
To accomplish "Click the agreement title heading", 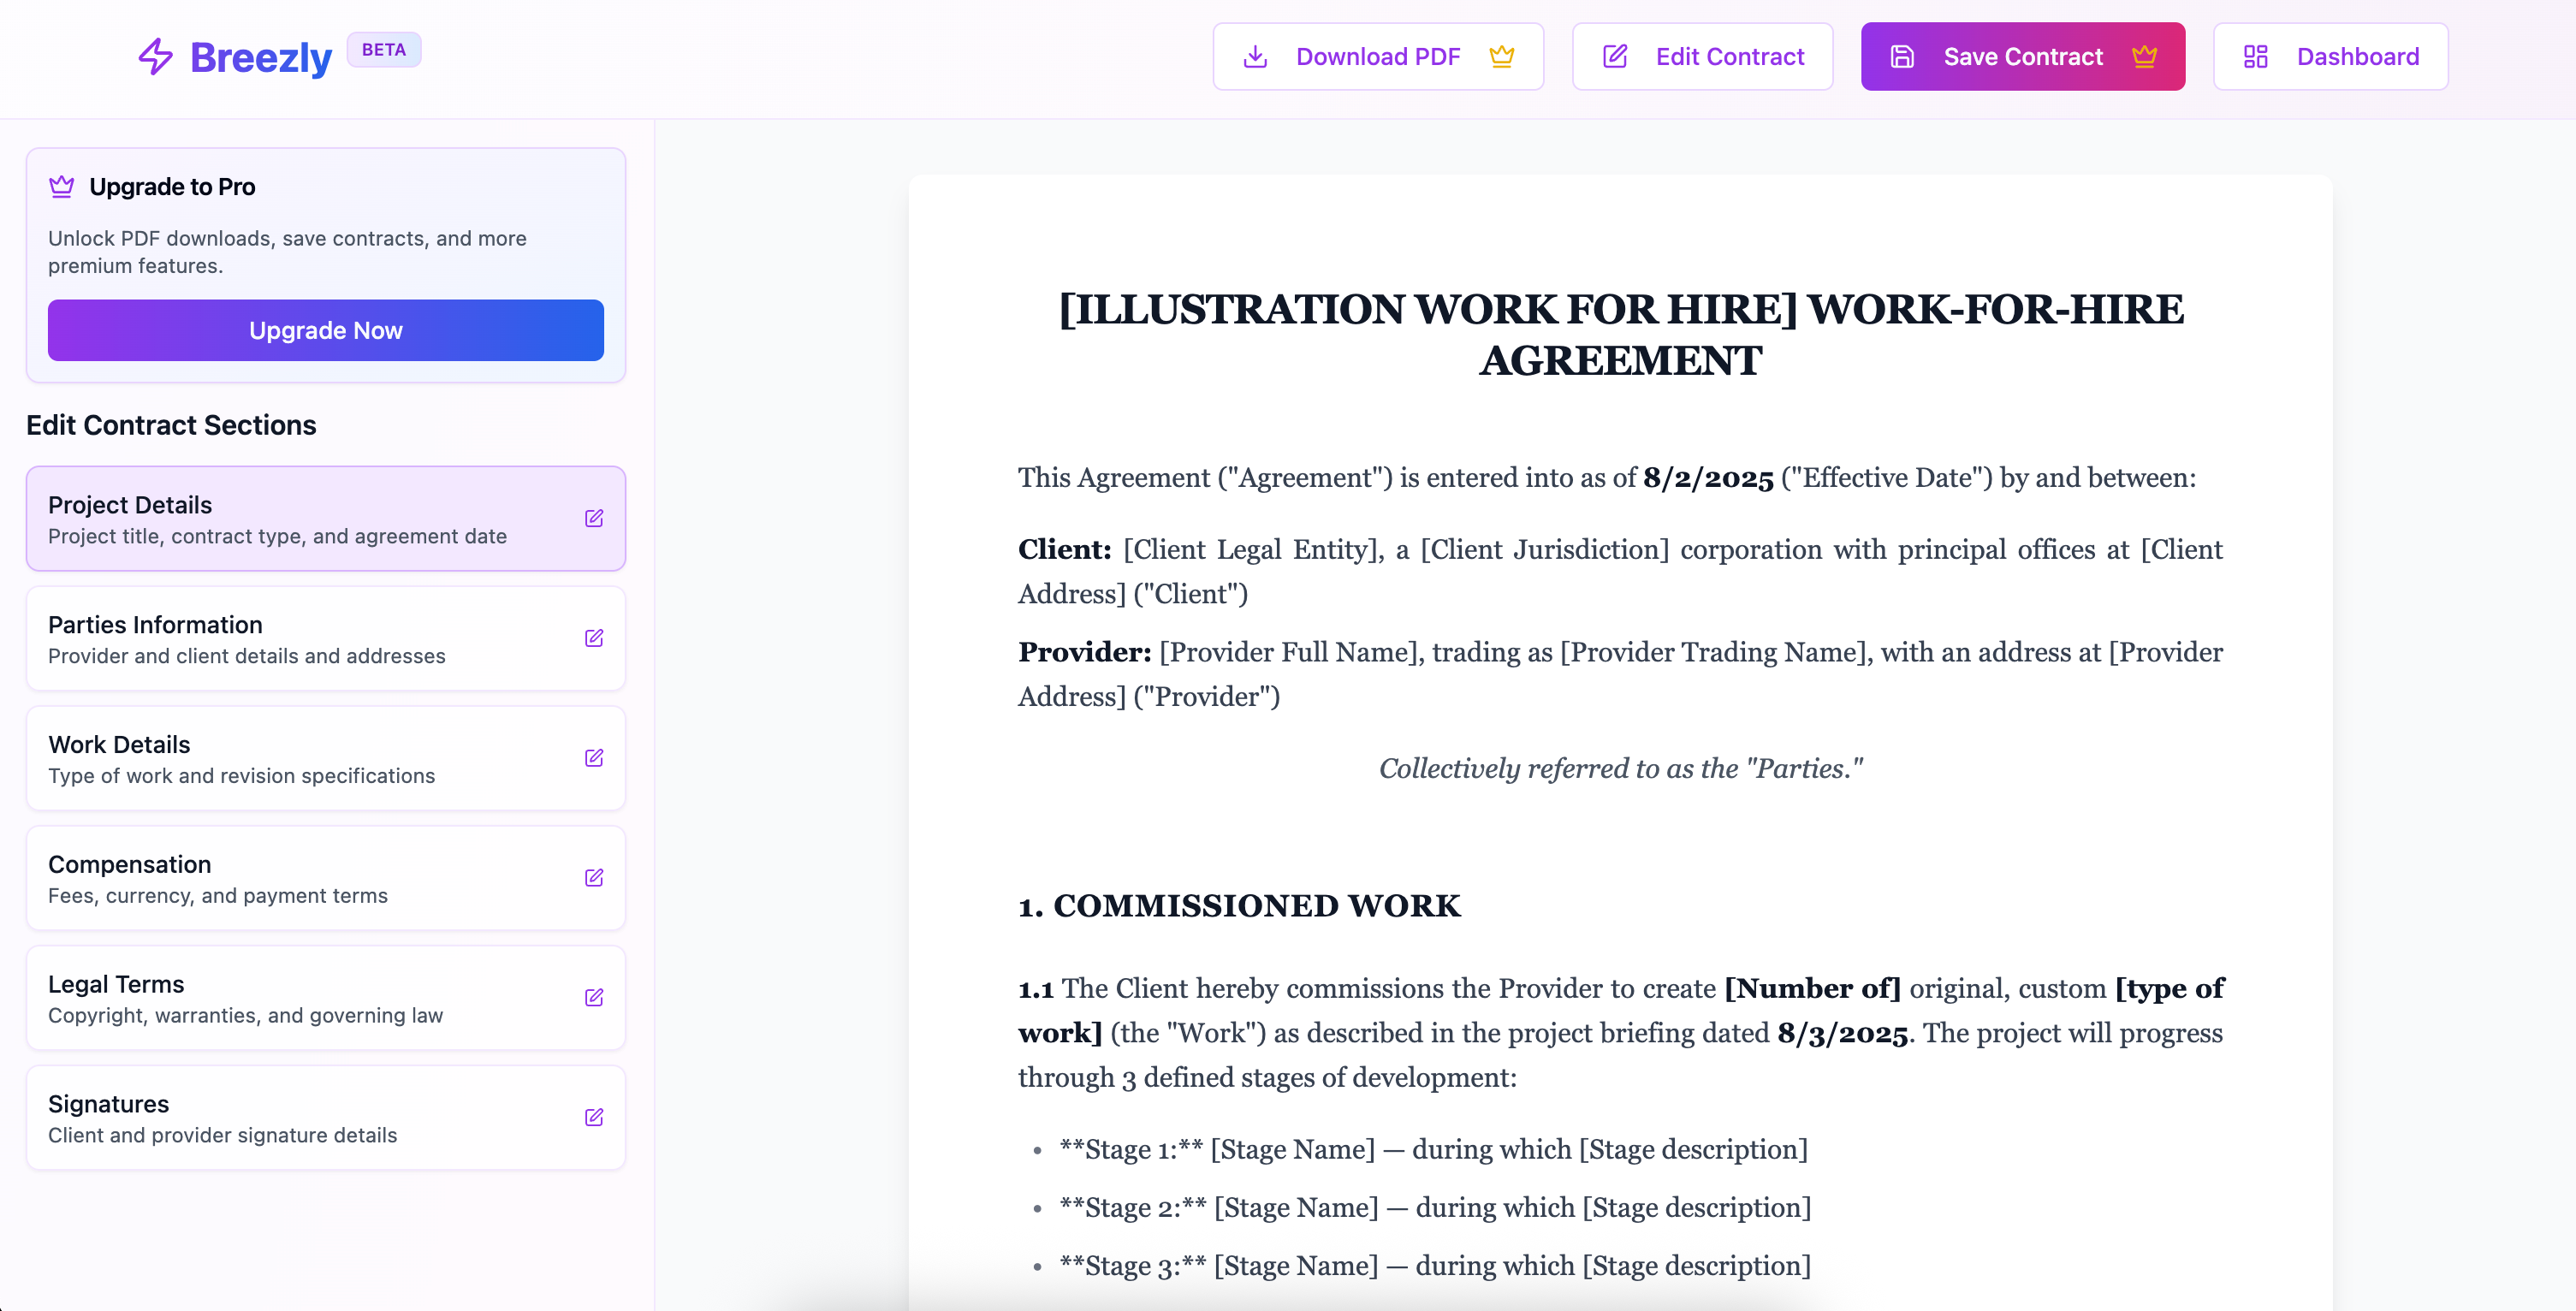I will tap(1620, 334).
